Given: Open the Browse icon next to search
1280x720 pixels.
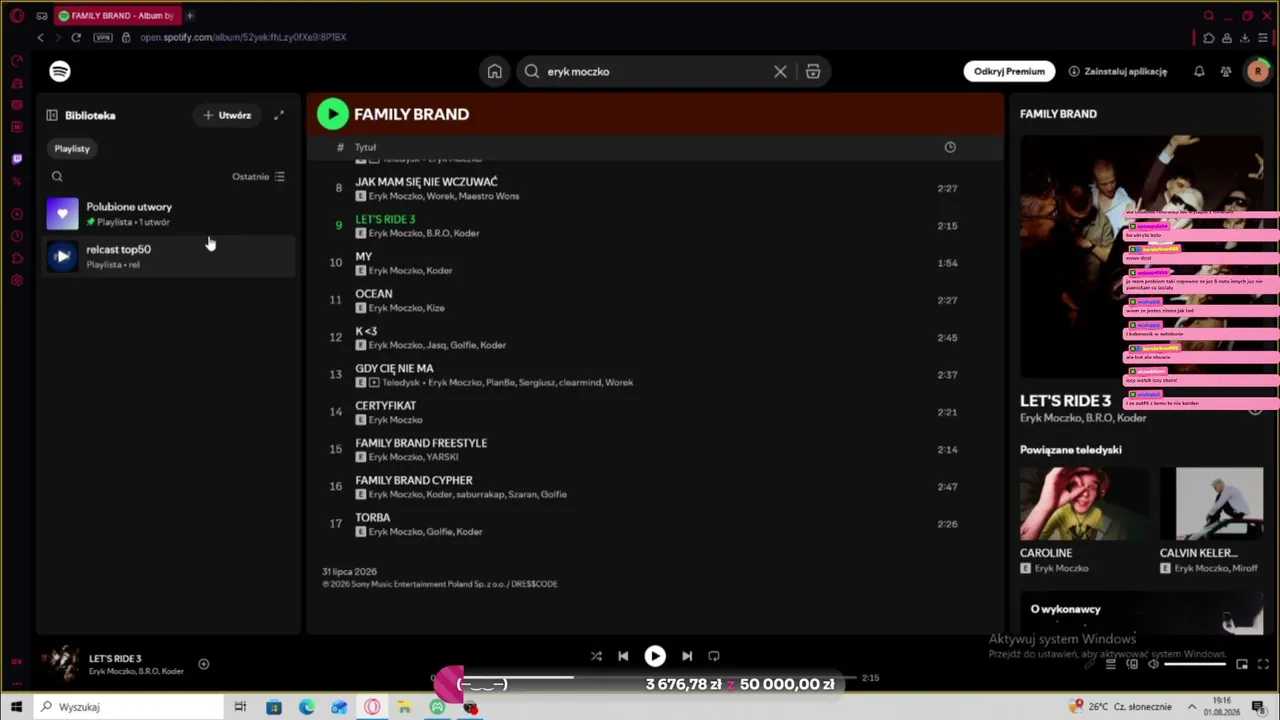Looking at the screenshot, I should pos(813,71).
